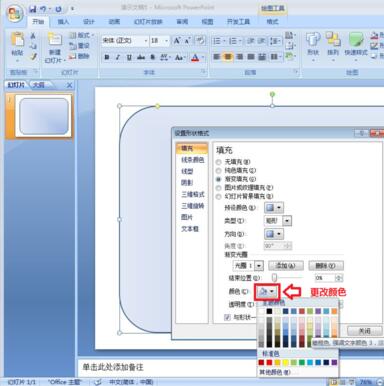Switch to the 格式 (Format) drawing tools tab
The image size is (384, 386).
click(x=272, y=22)
